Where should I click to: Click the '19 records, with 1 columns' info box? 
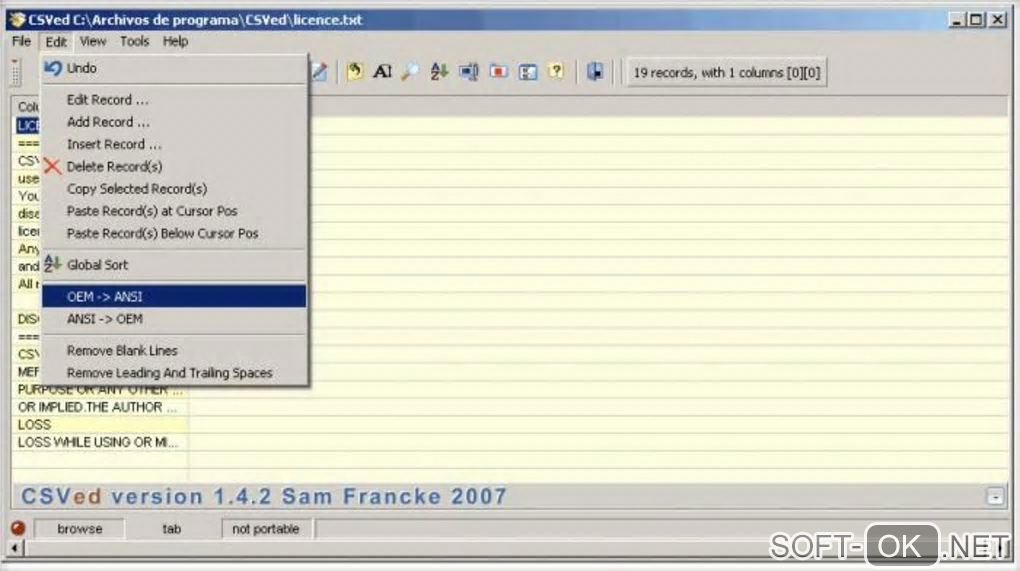[x=727, y=72]
